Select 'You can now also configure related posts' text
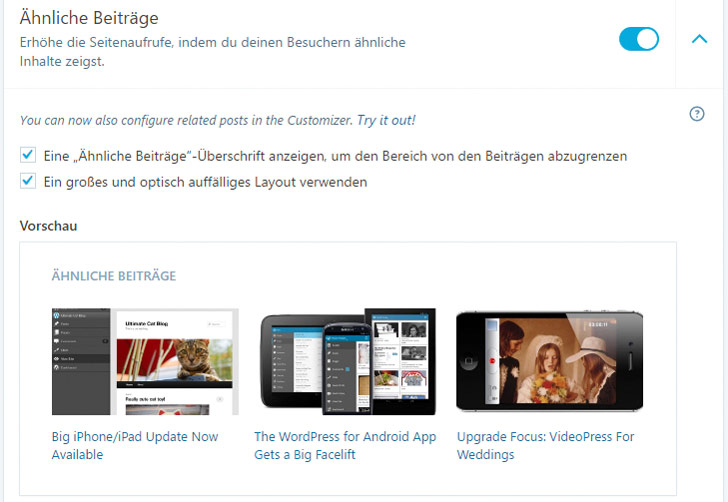 coord(186,120)
